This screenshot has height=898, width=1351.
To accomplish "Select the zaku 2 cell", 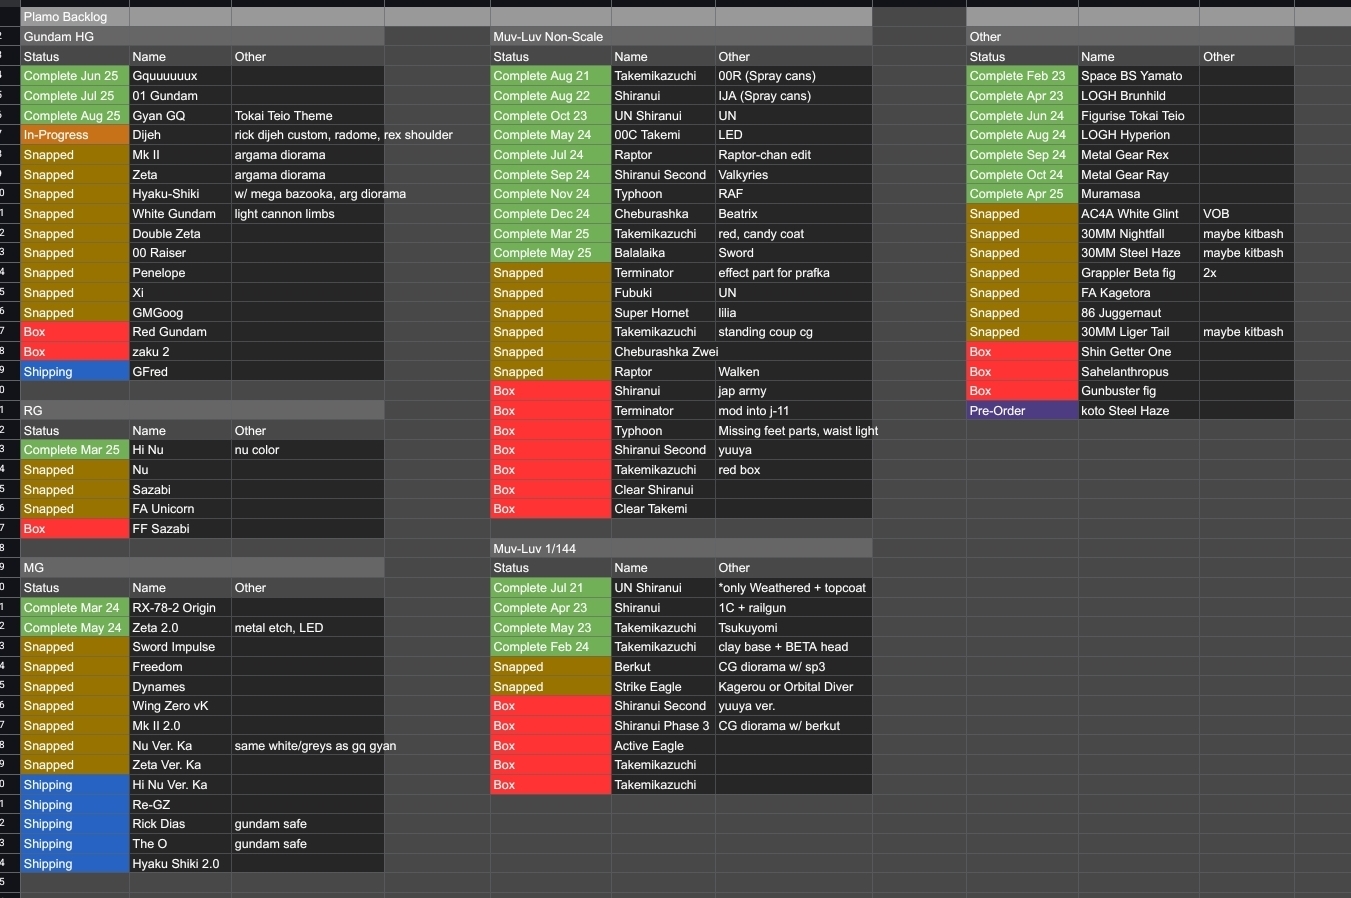I will (180, 352).
